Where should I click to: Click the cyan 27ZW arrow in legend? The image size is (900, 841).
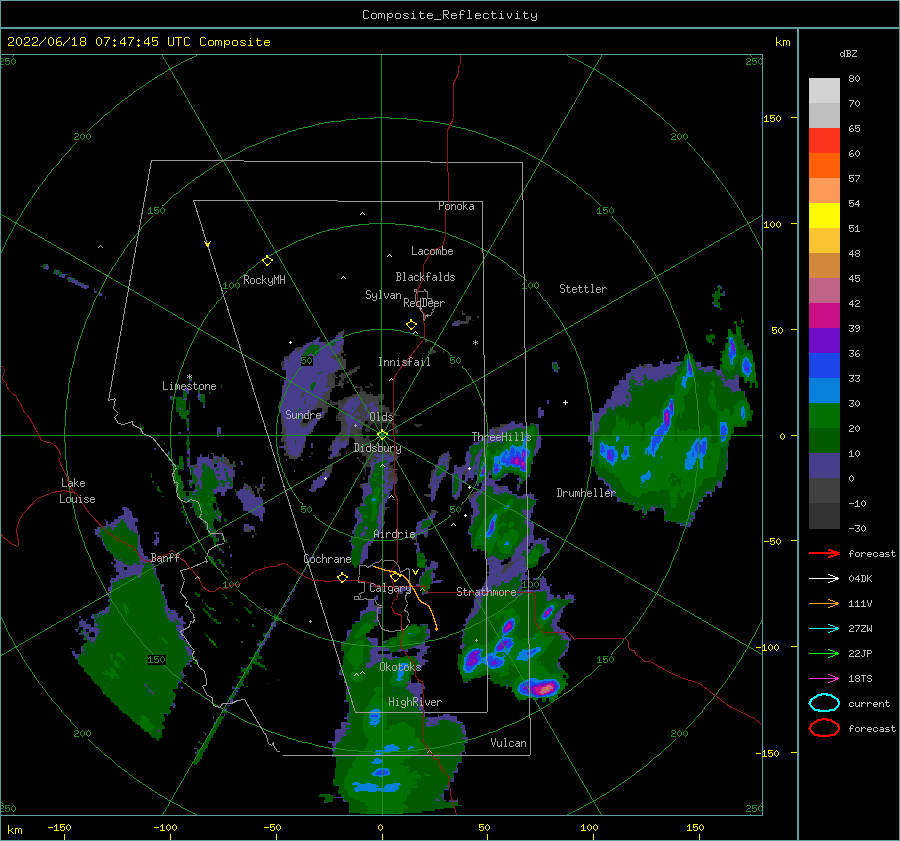pyautogui.click(x=824, y=629)
